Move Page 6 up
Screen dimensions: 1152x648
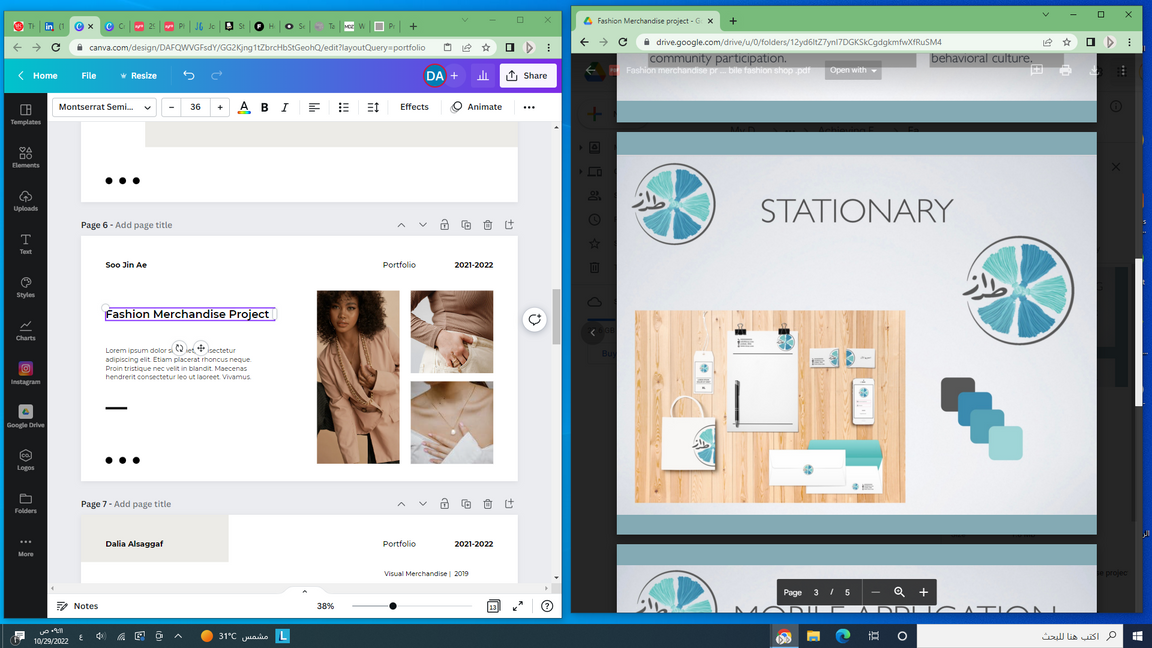click(x=401, y=225)
